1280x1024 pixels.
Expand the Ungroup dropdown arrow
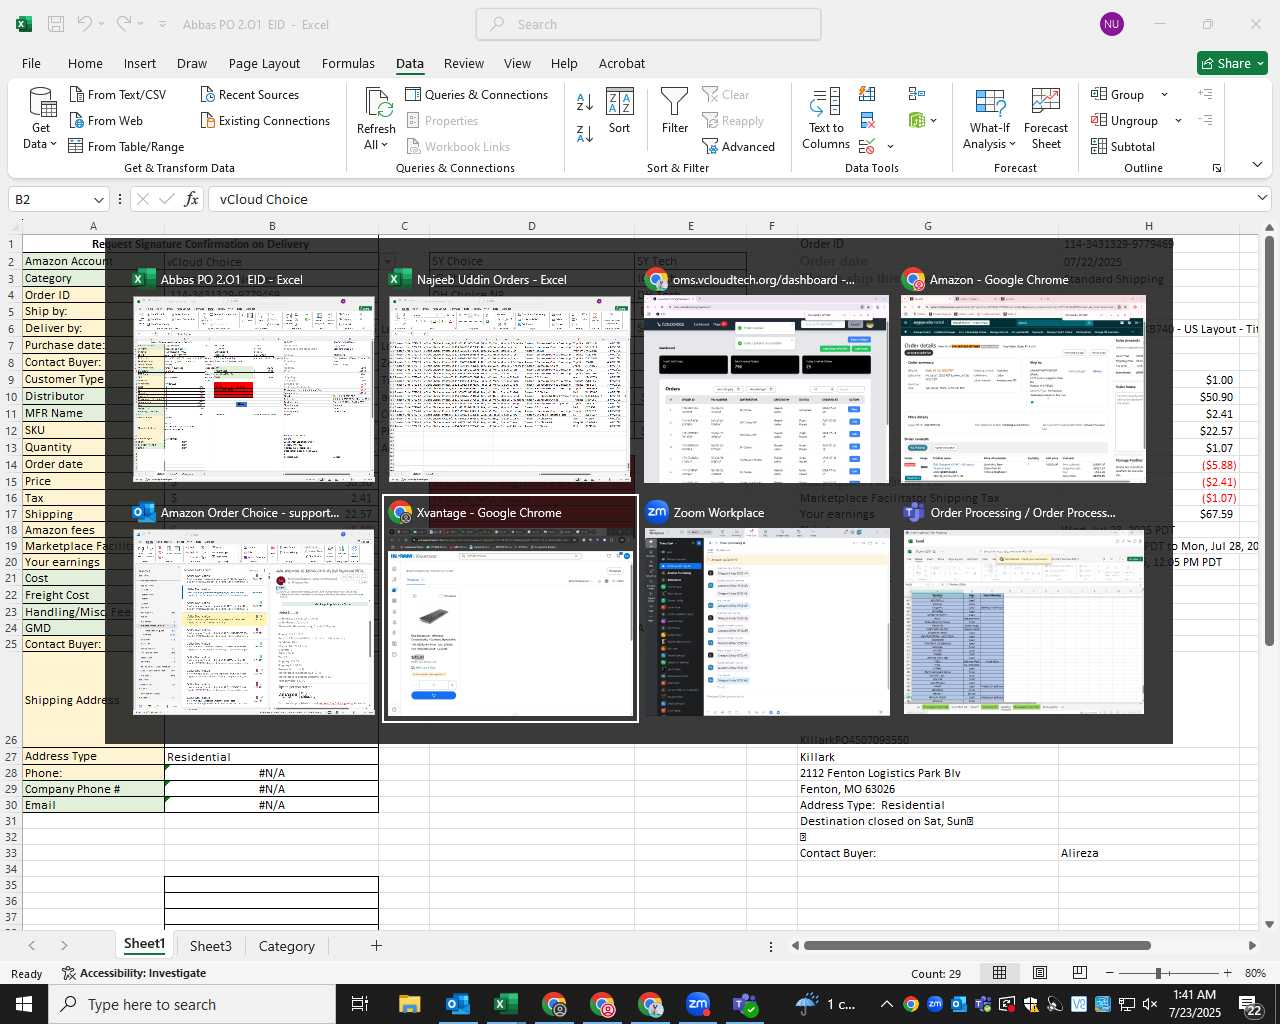point(1178,120)
